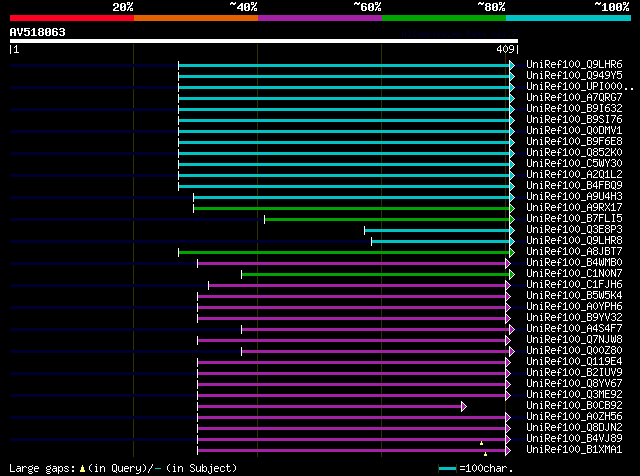Select the UniRef100_A7QRG7 label
Screen dimensions: 640x476
(574, 98)
